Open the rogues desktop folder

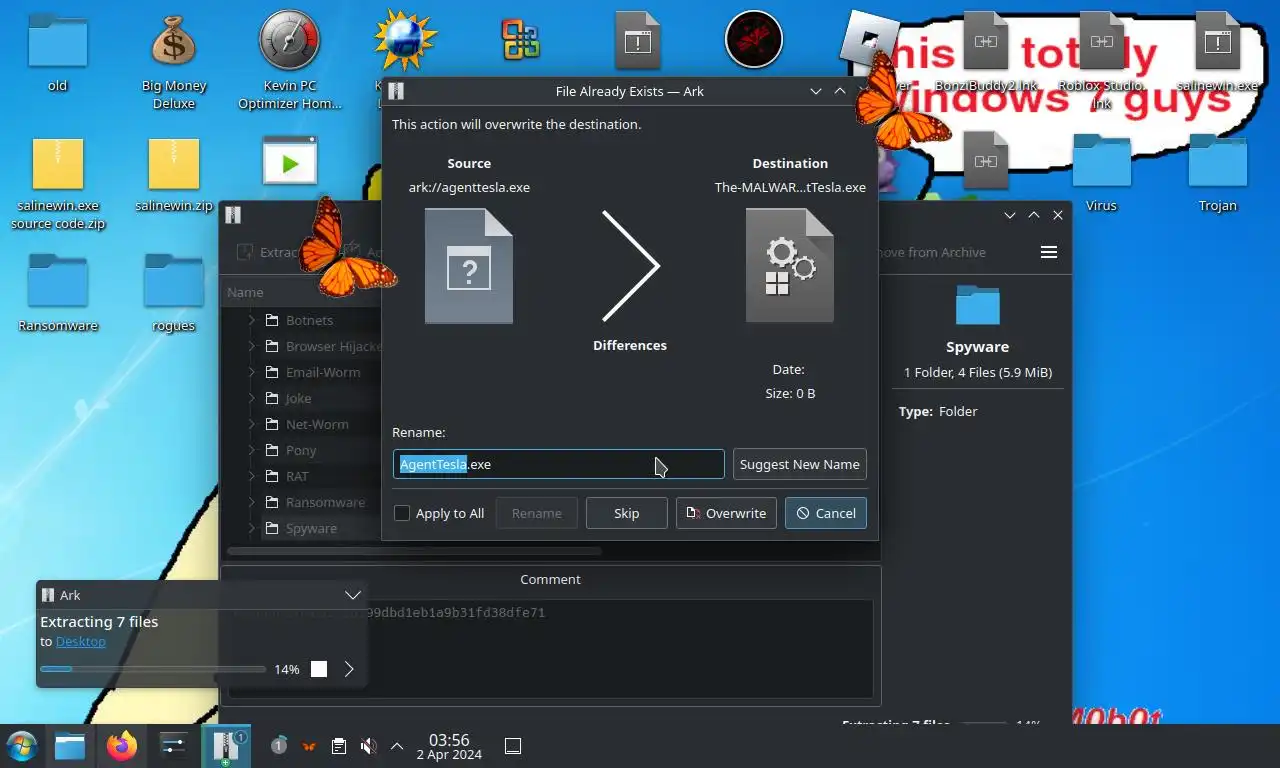174,292
